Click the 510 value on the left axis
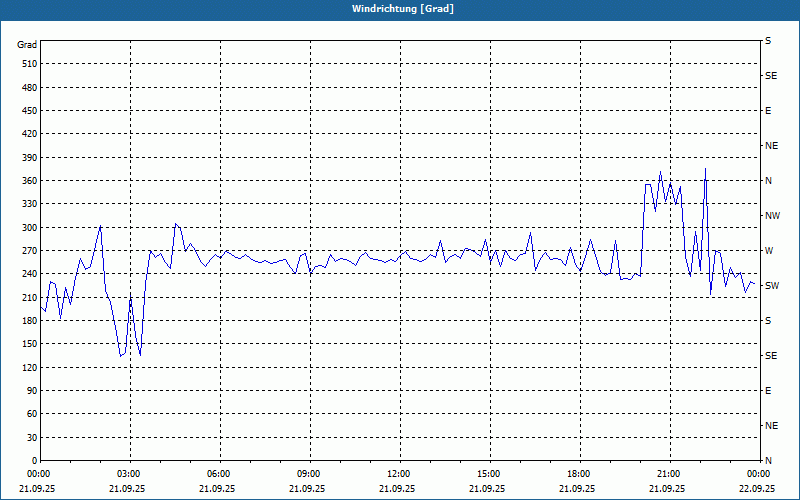 coord(30,64)
